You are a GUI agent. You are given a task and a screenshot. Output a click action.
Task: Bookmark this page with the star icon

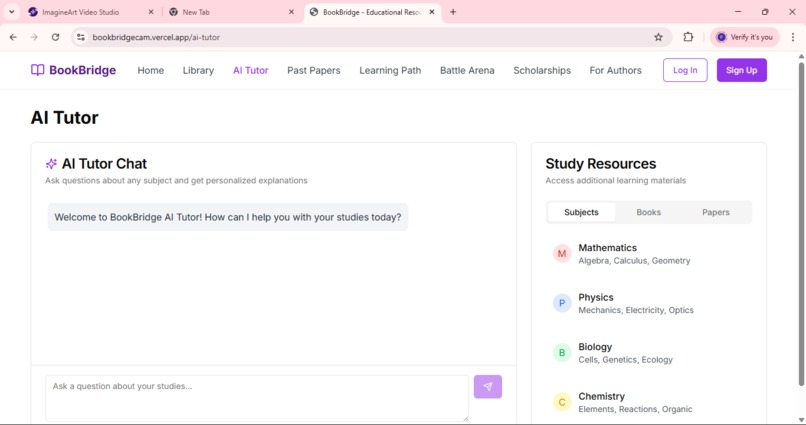[x=658, y=37]
